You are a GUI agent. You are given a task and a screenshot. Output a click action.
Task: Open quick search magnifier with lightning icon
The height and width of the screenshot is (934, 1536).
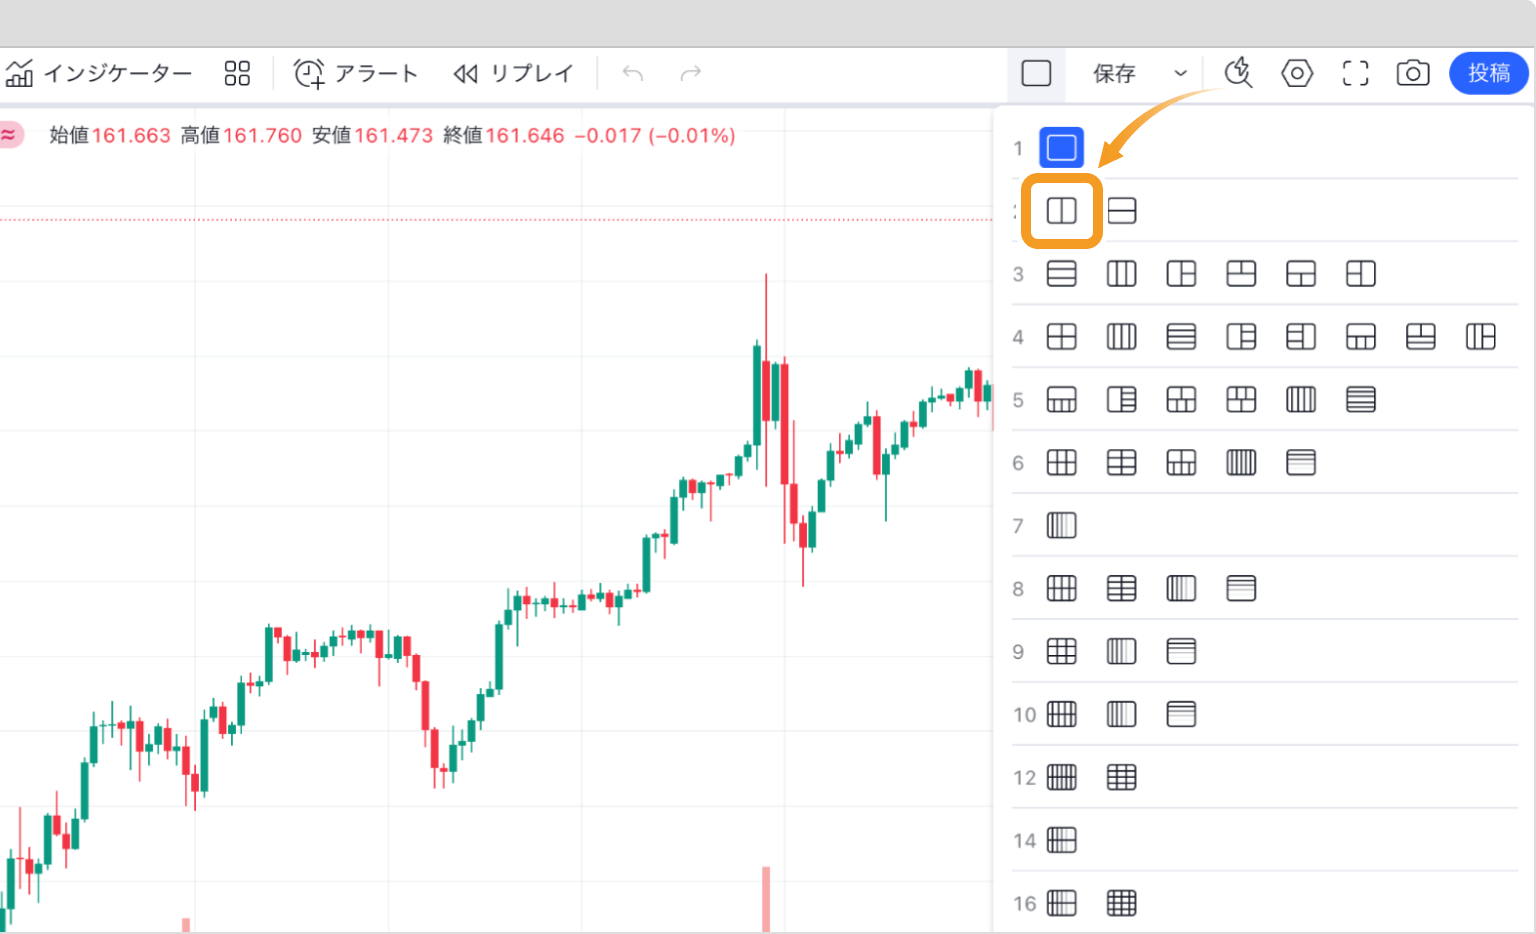1238,73
